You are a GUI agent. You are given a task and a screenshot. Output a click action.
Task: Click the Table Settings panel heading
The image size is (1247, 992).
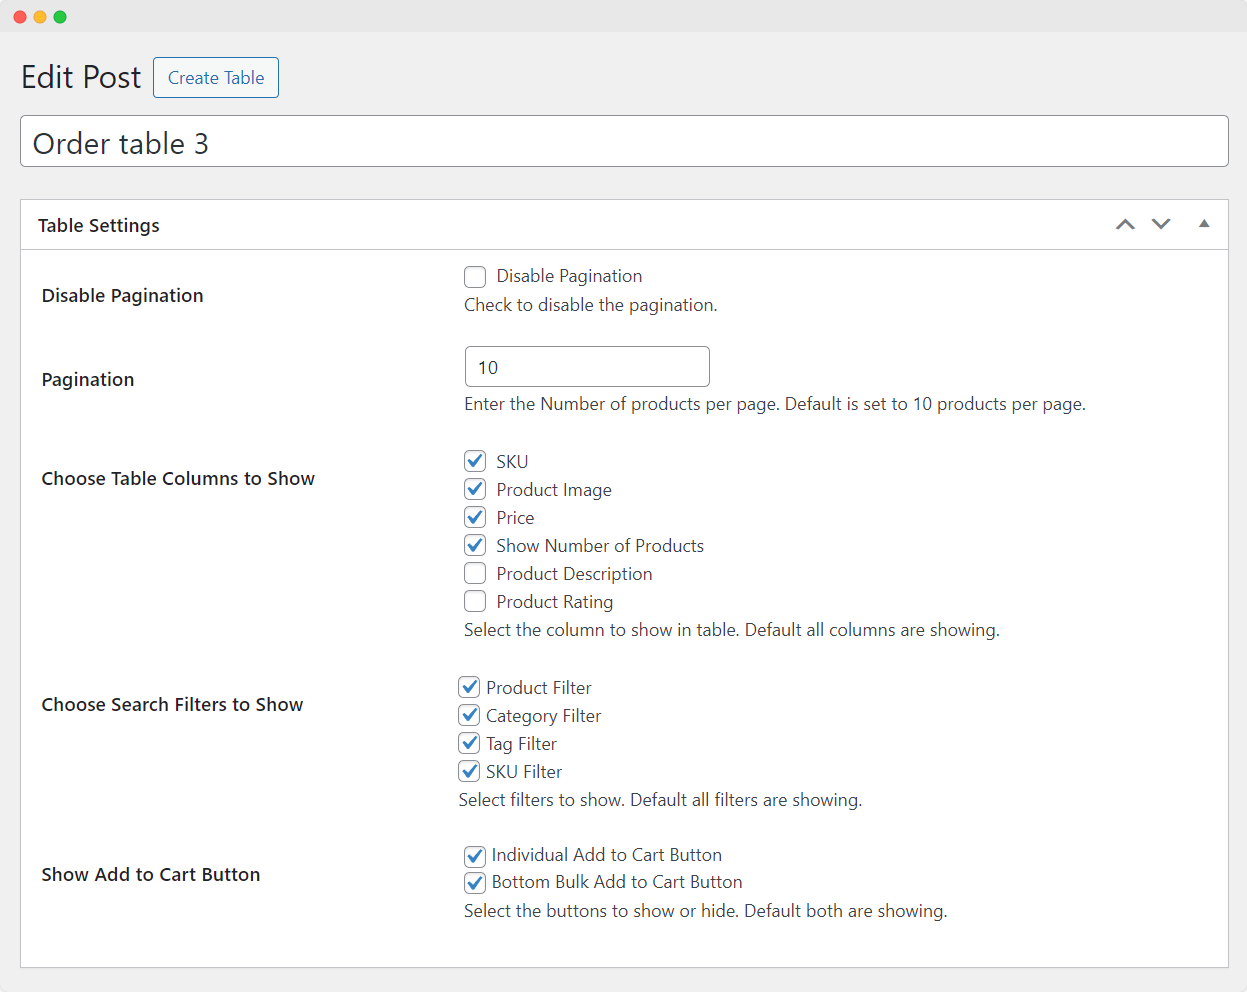(99, 226)
